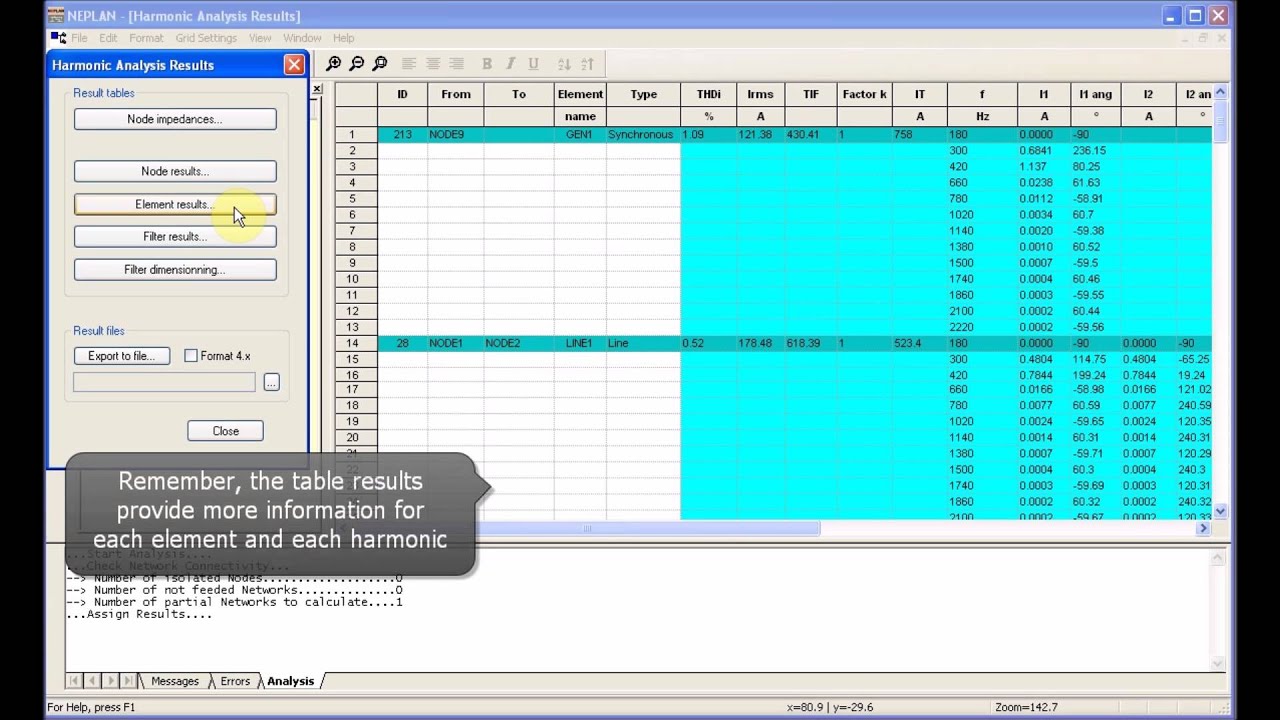Image resolution: width=1280 pixels, height=720 pixels.
Task: Click the table's scroll down arrow
Action: tap(1220, 511)
